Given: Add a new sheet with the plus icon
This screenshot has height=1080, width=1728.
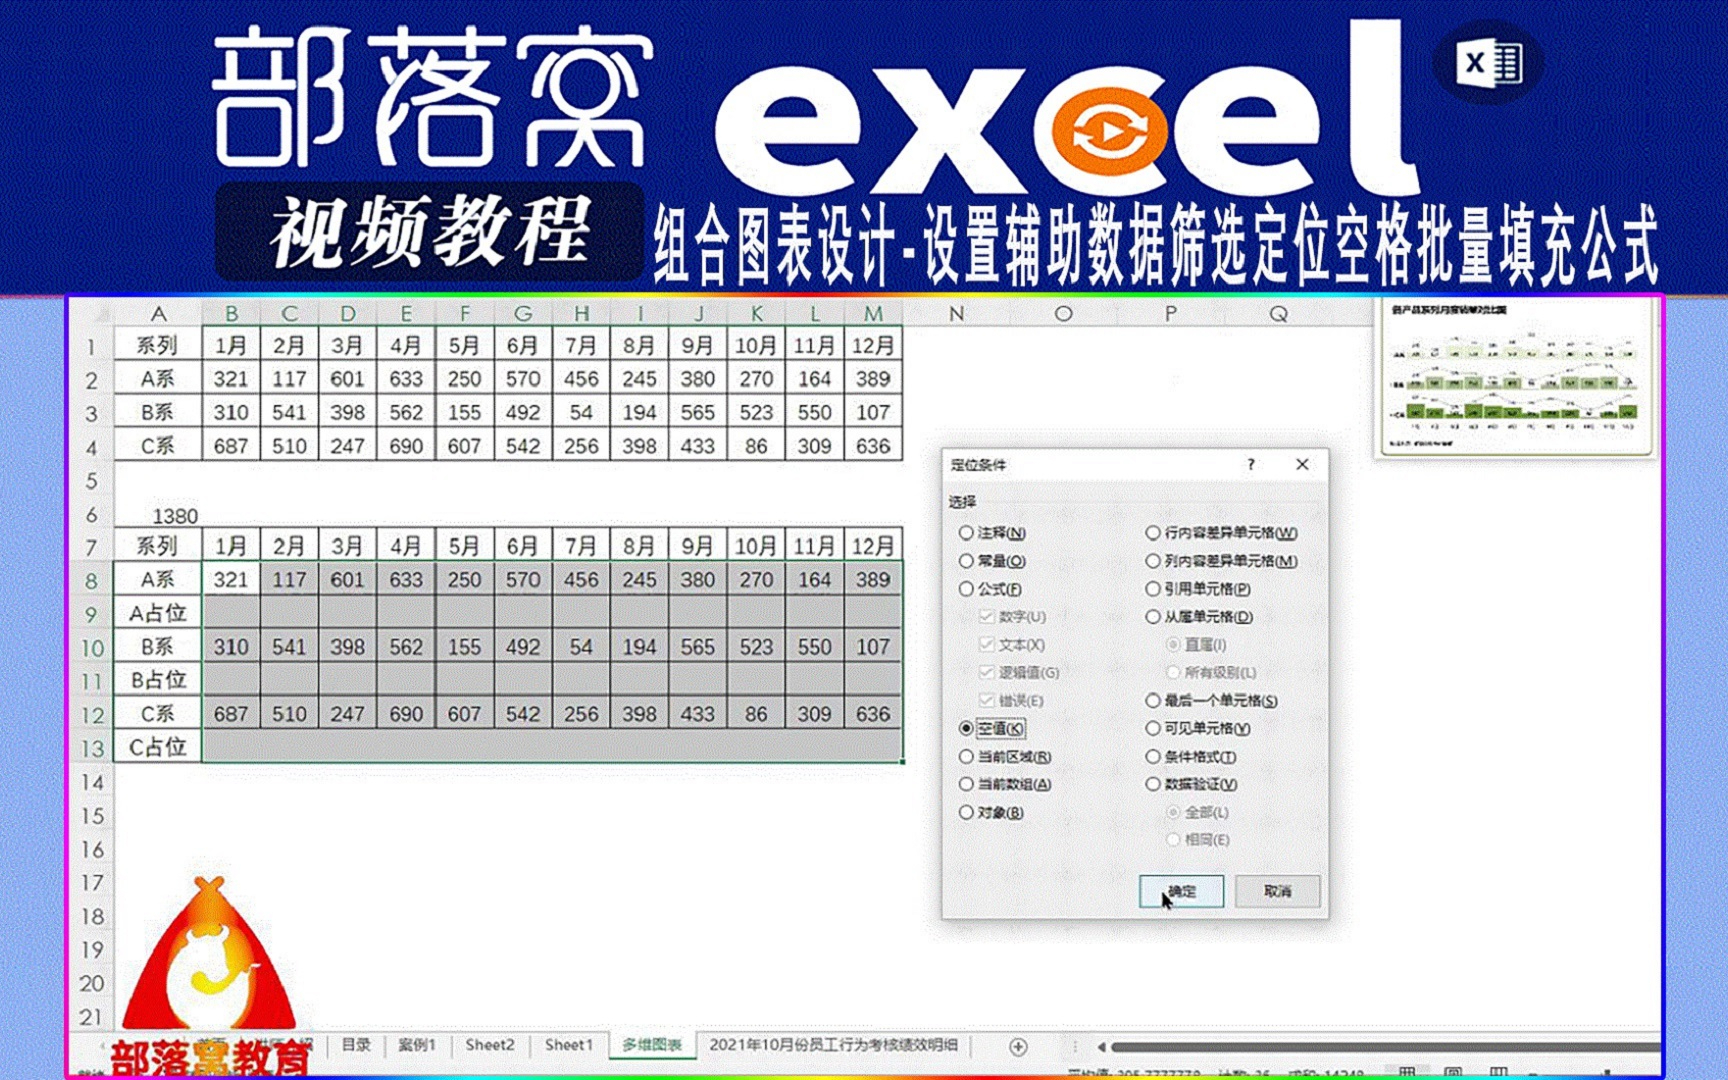Looking at the screenshot, I should (x=1018, y=1046).
